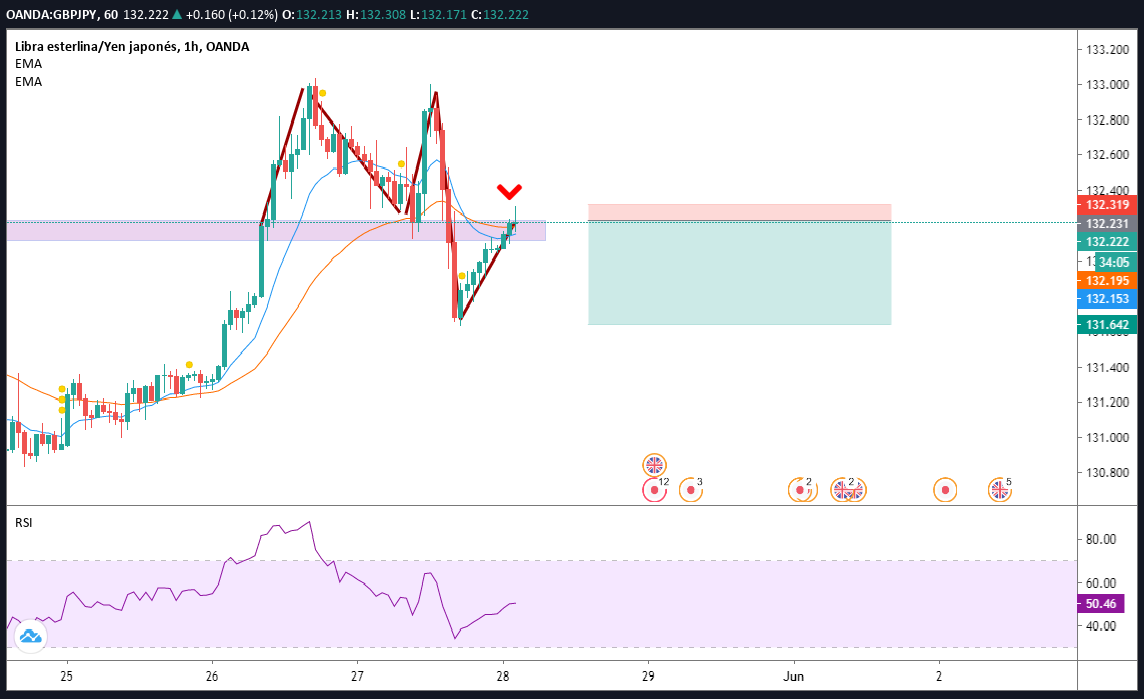Click the date 2 on the time axis
Image resolution: width=1144 pixels, height=699 pixels.
pyautogui.click(x=939, y=676)
